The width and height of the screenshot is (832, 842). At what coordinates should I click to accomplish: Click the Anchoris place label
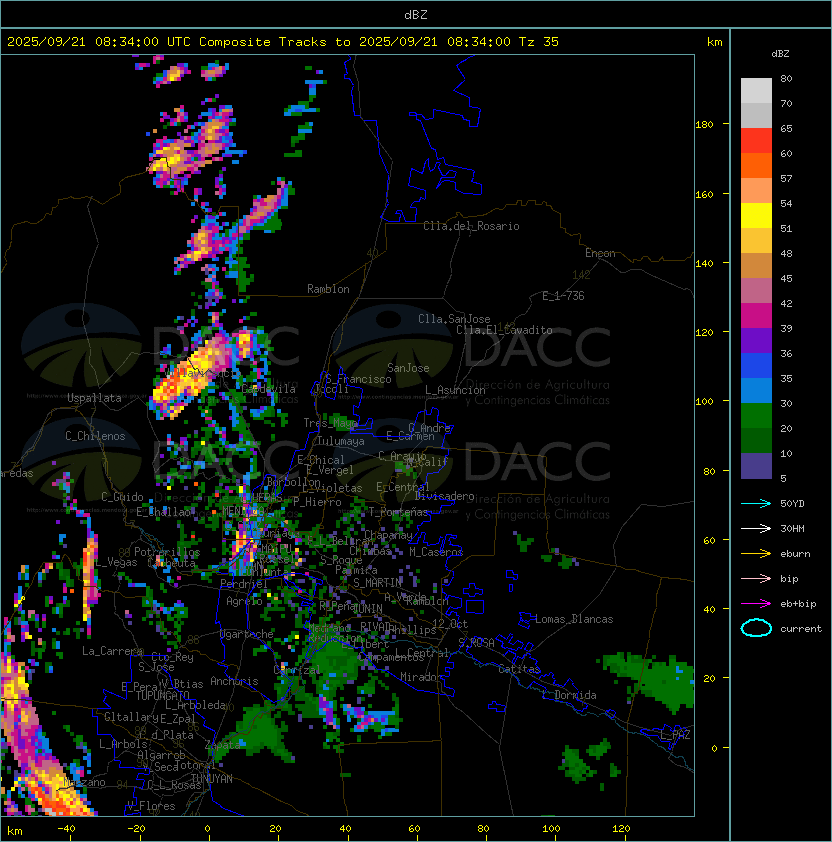(x=234, y=681)
